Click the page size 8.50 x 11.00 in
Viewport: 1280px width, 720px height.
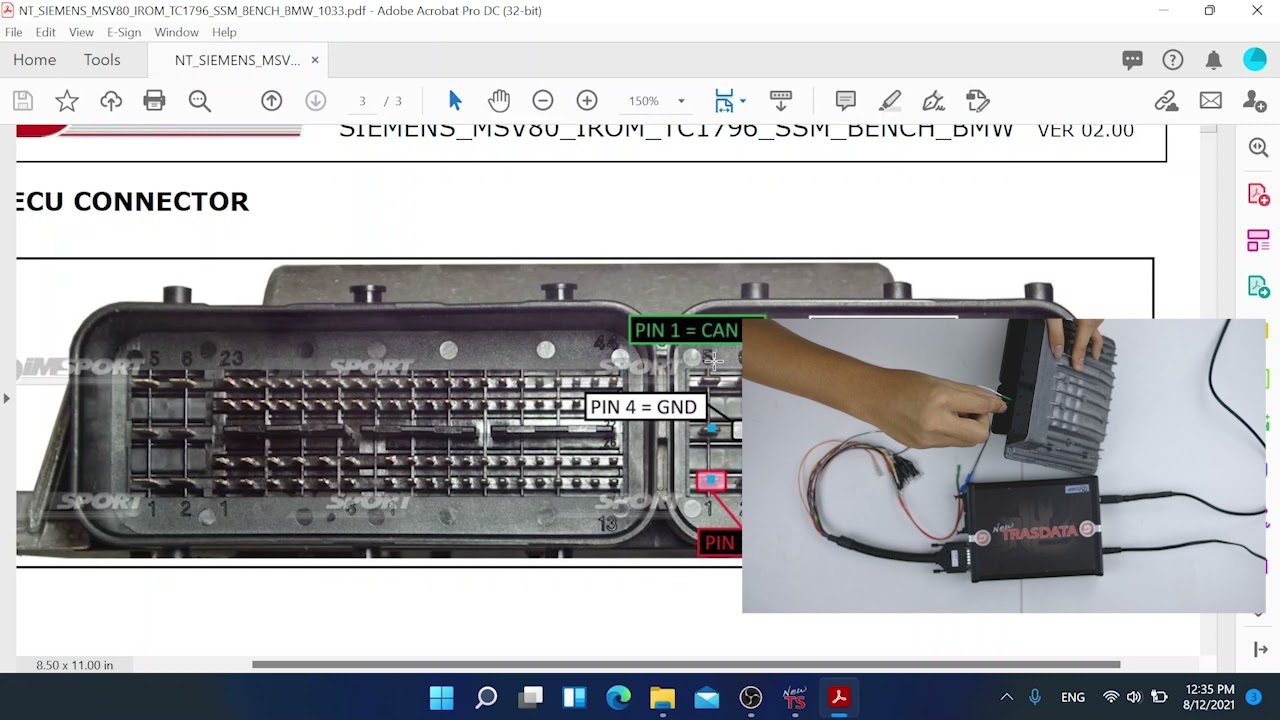point(74,665)
